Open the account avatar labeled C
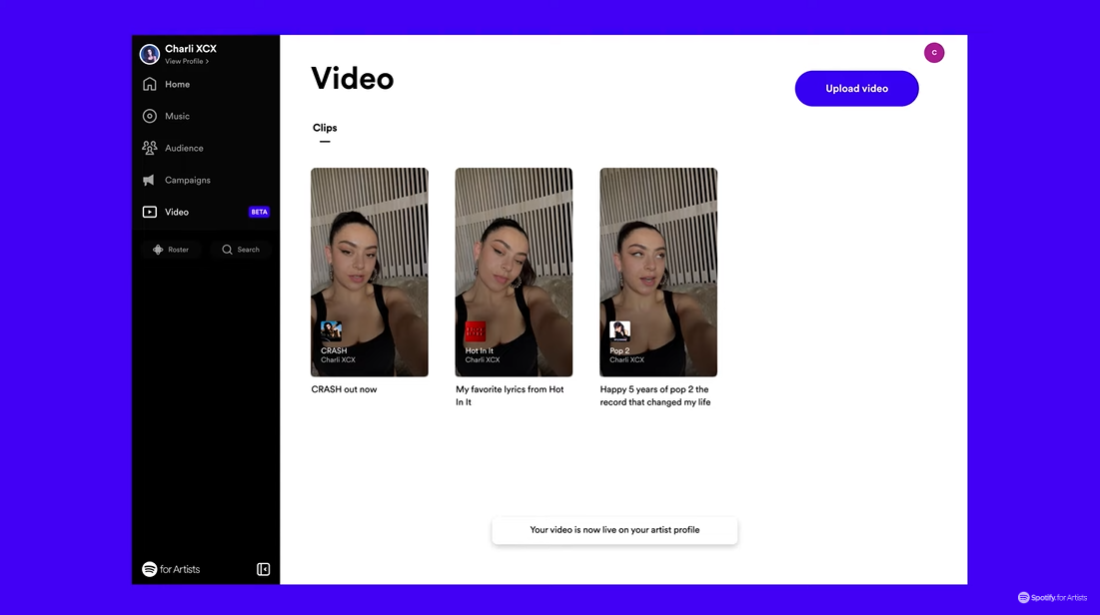 pos(934,53)
